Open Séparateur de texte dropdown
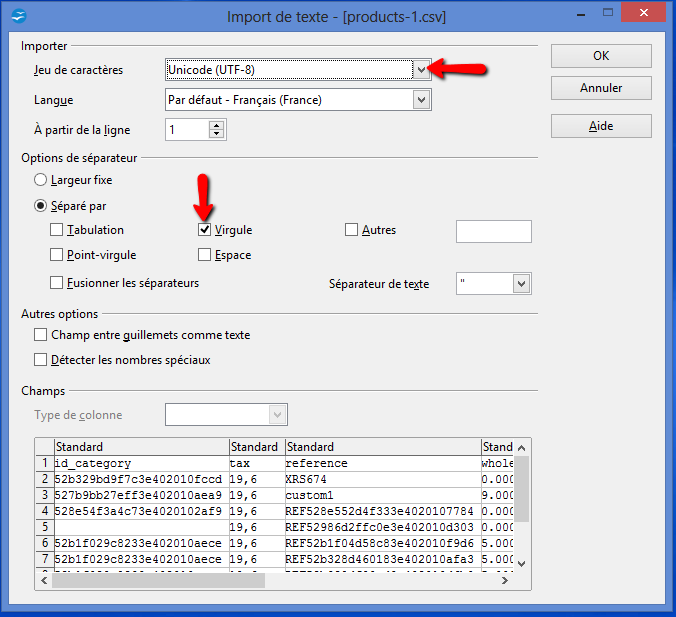This screenshot has width=676, height=617. 521,284
